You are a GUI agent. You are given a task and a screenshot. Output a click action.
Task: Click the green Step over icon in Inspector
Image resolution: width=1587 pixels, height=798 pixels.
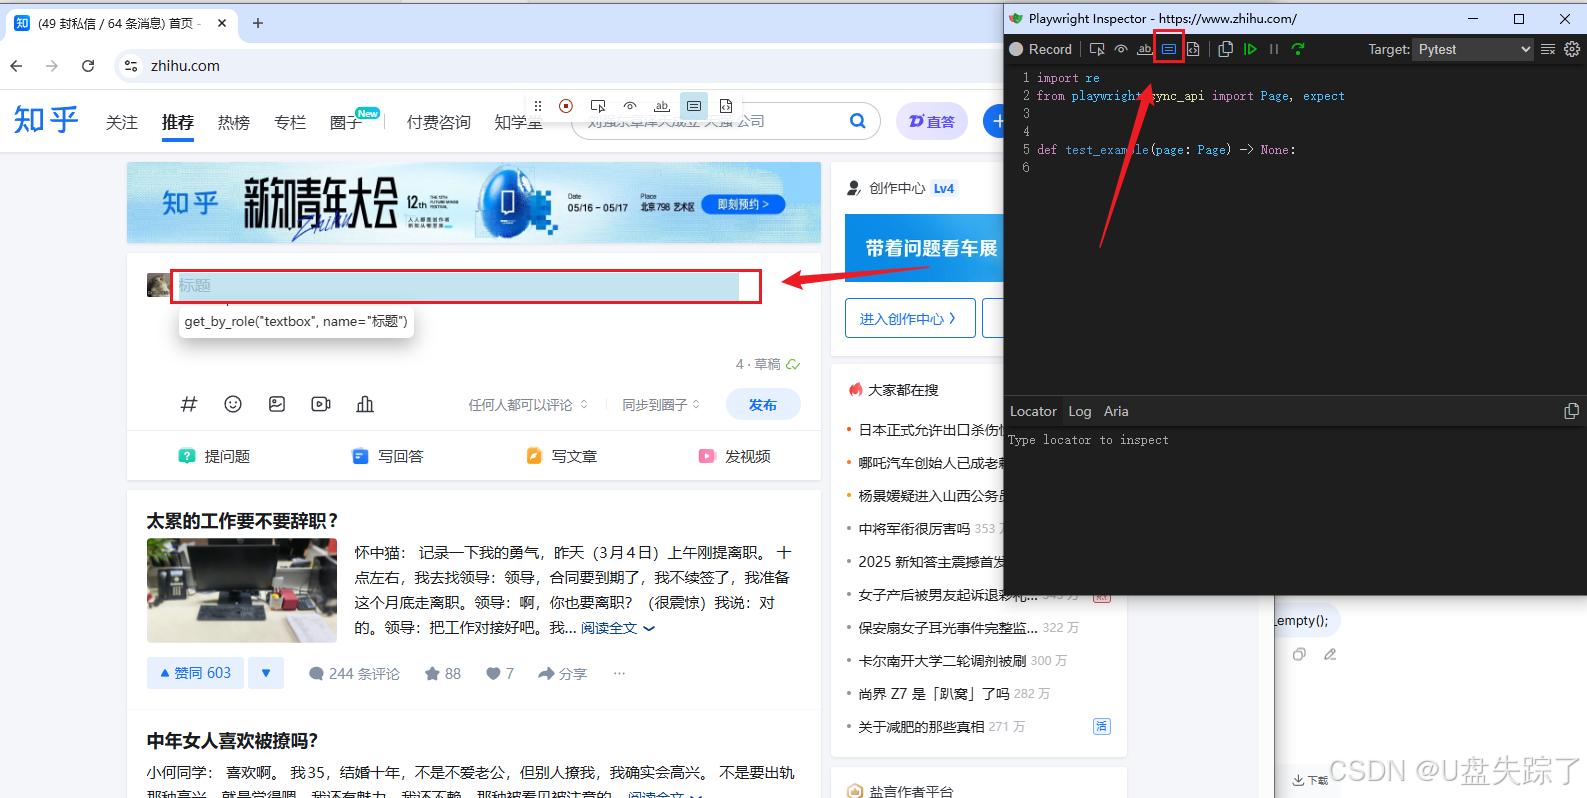click(1298, 49)
